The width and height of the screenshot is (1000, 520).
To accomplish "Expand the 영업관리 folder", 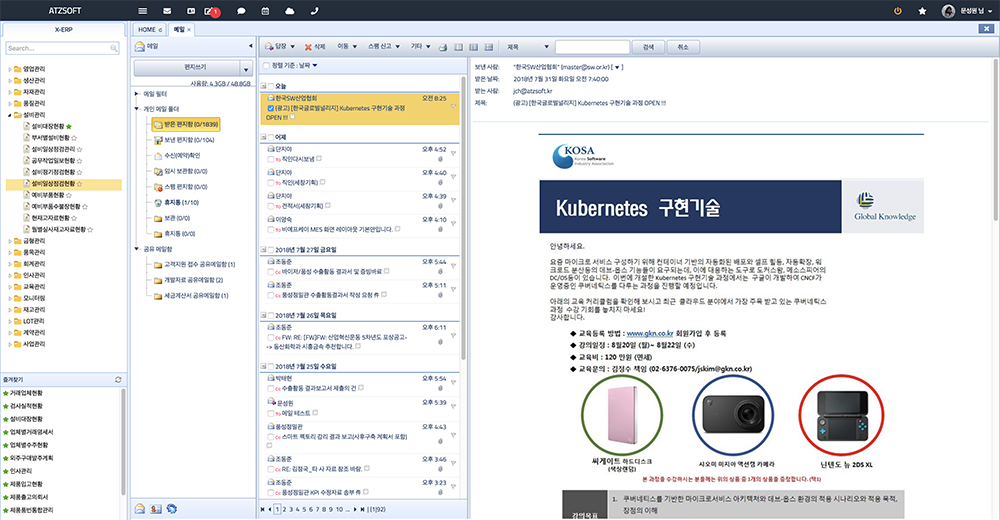I will pyautogui.click(x=10, y=69).
